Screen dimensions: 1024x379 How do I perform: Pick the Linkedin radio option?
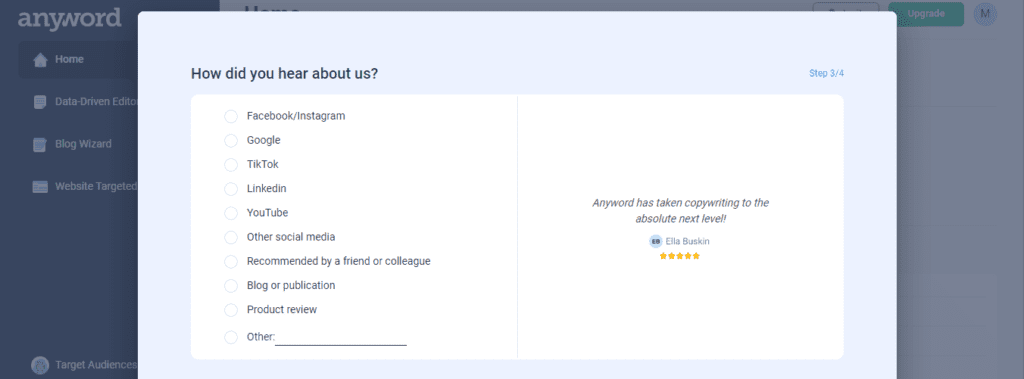231,189
